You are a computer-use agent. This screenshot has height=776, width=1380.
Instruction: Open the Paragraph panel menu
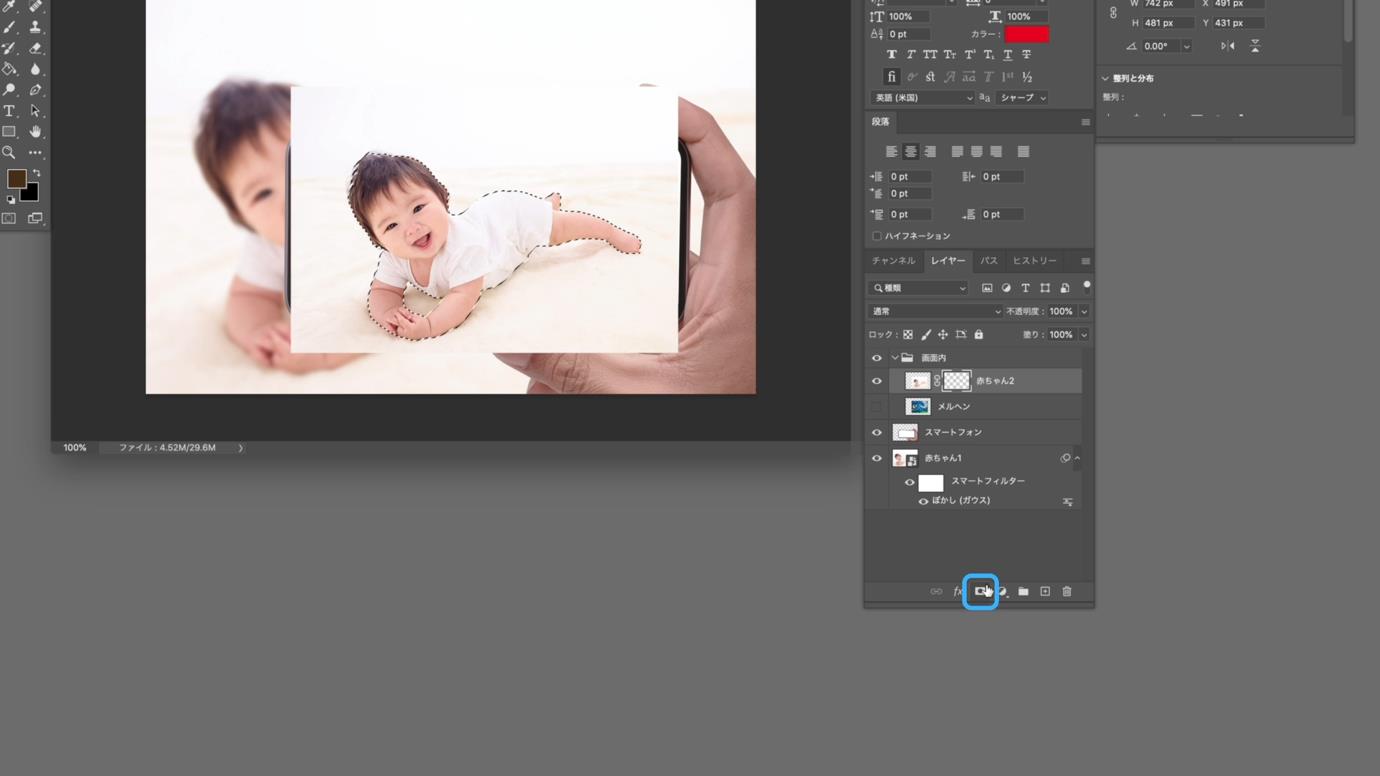1085,122
